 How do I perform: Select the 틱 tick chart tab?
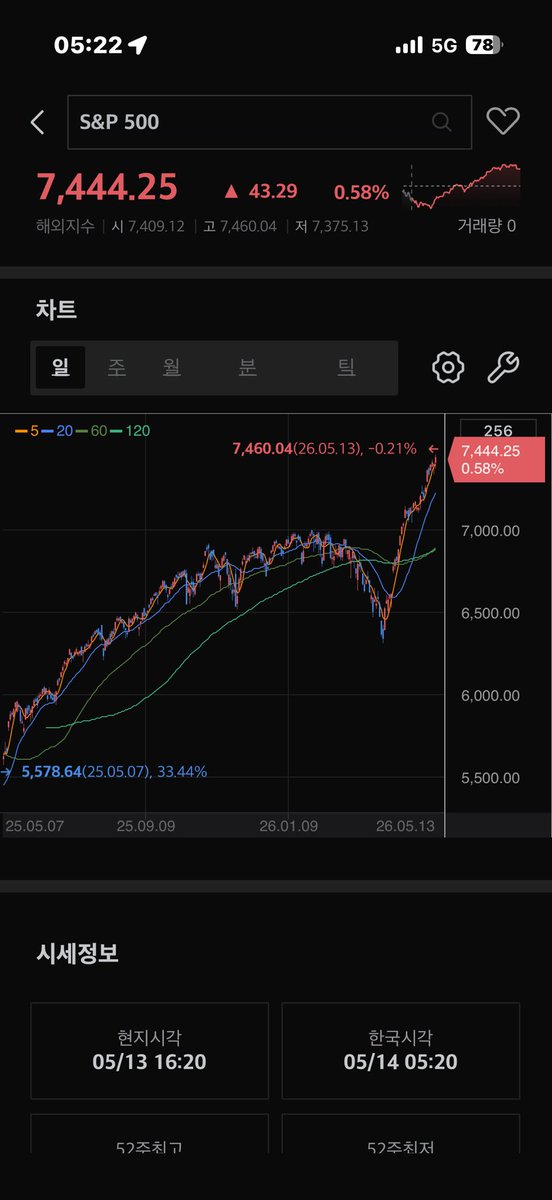point(346,367)
